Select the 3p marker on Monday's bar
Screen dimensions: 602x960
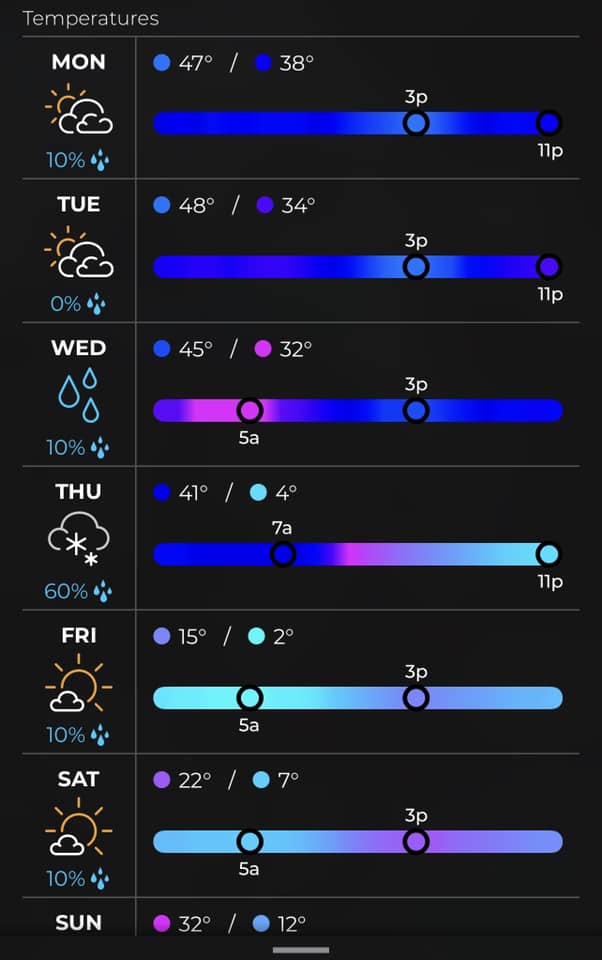coord(416,123)
